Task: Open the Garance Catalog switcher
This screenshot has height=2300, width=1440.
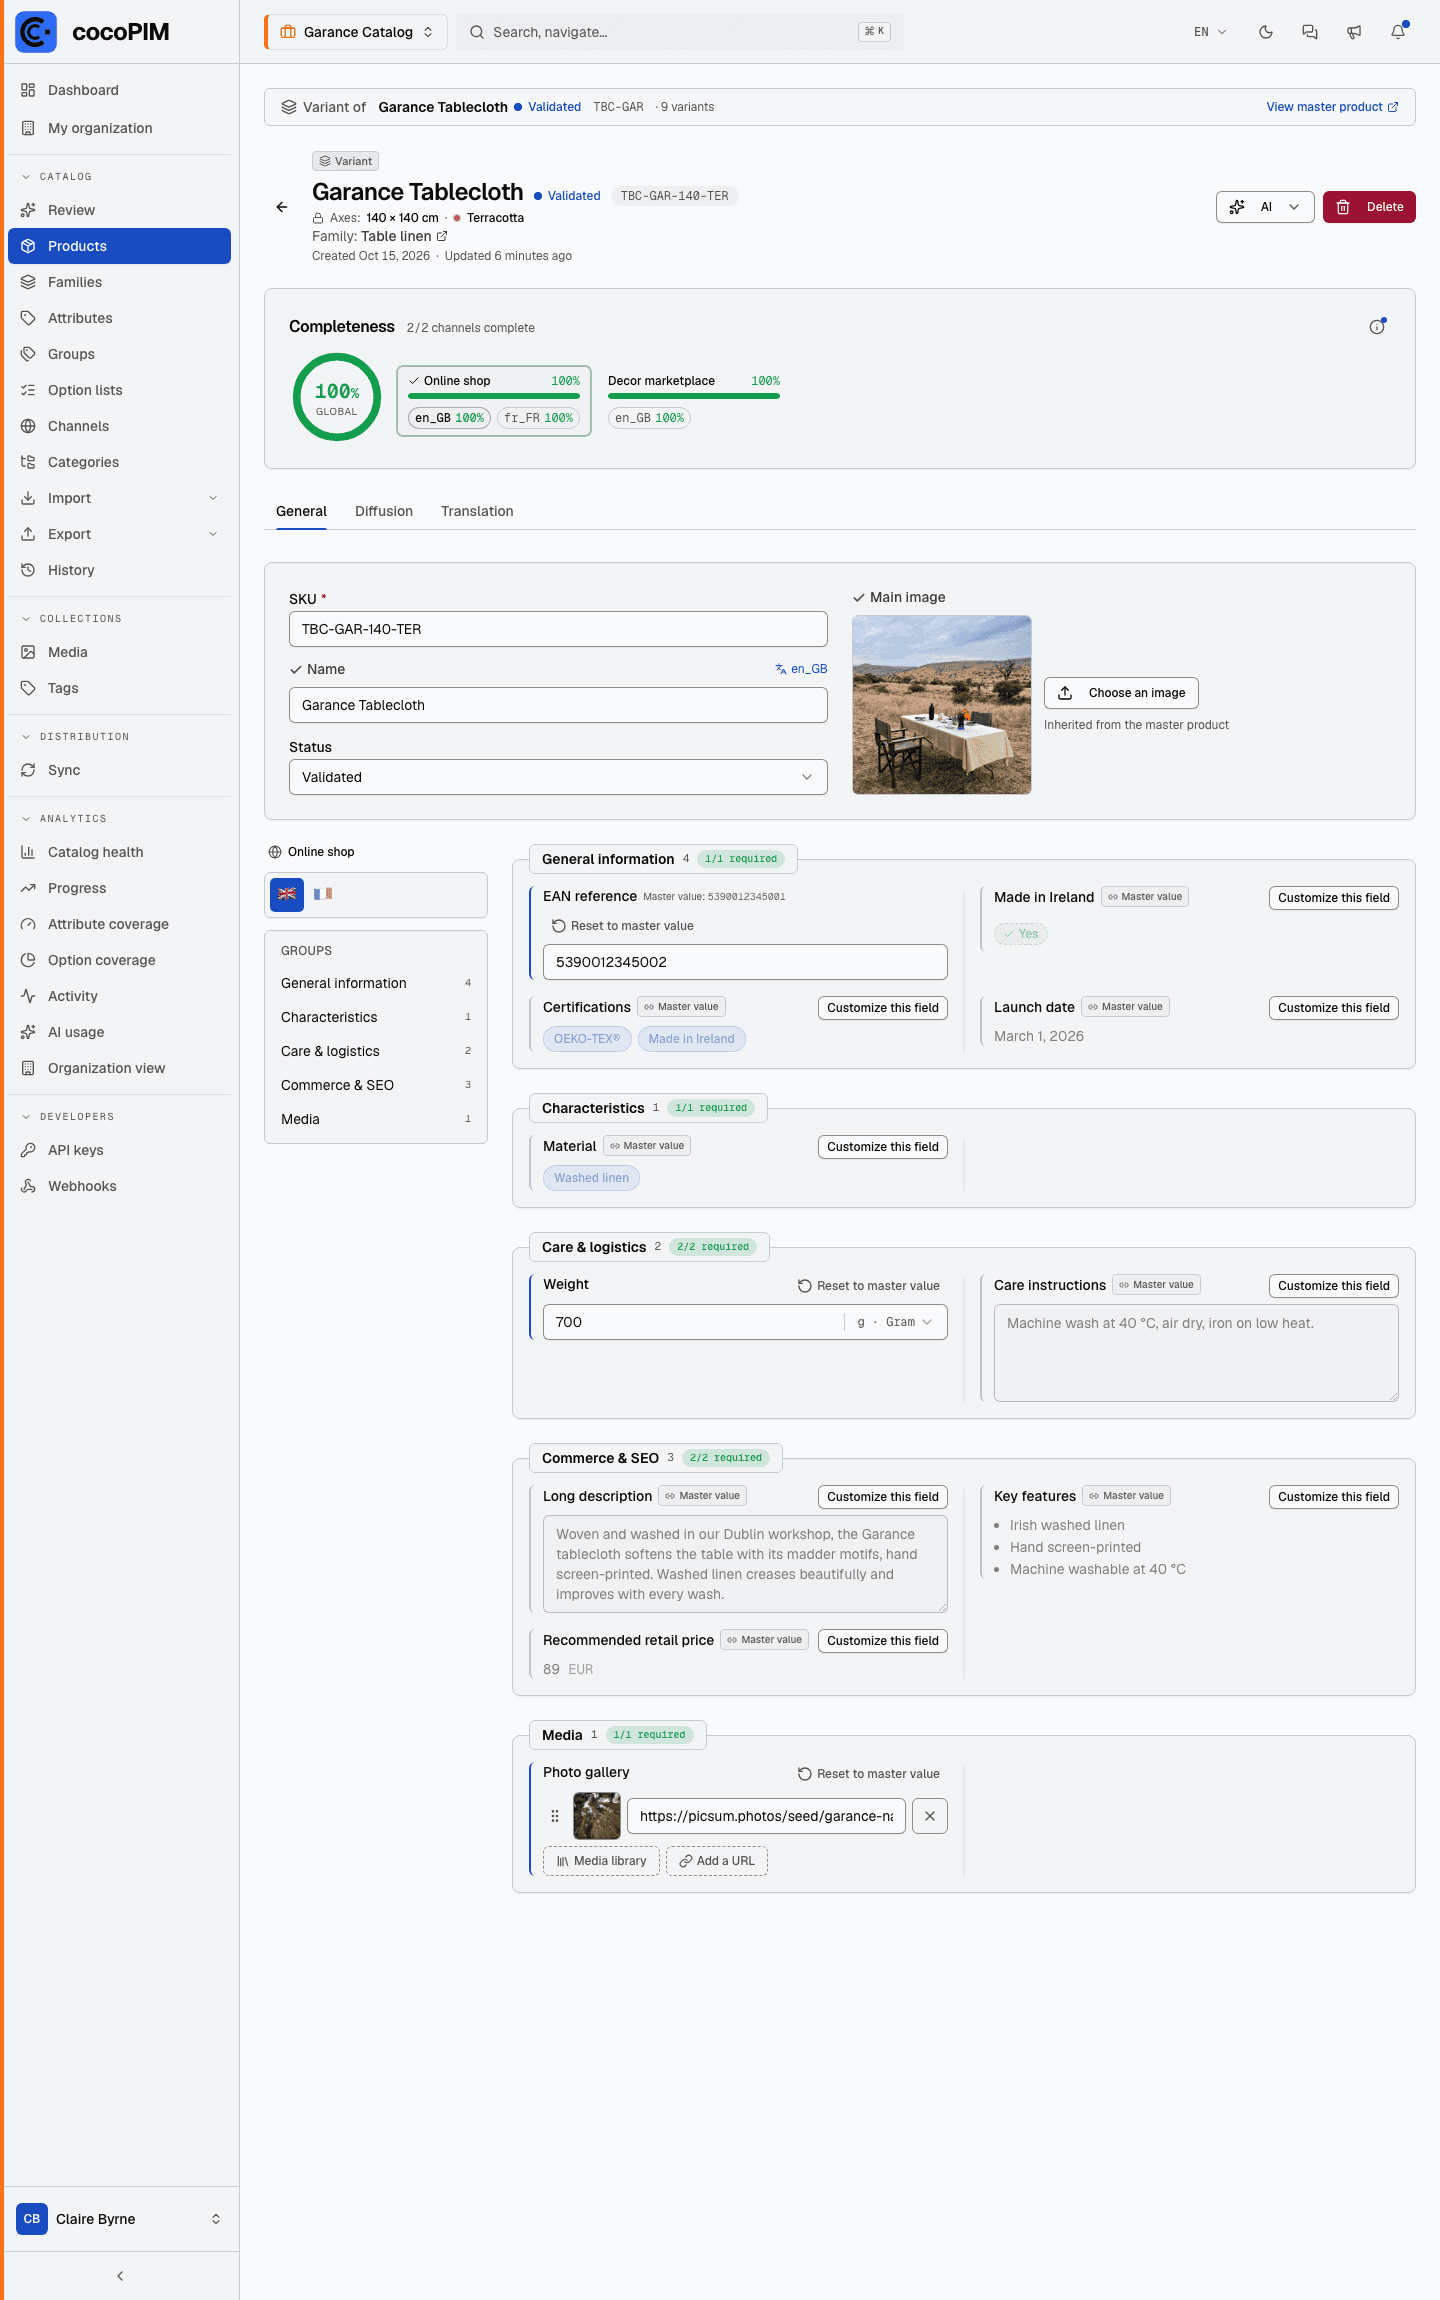Action: [355, 32]
